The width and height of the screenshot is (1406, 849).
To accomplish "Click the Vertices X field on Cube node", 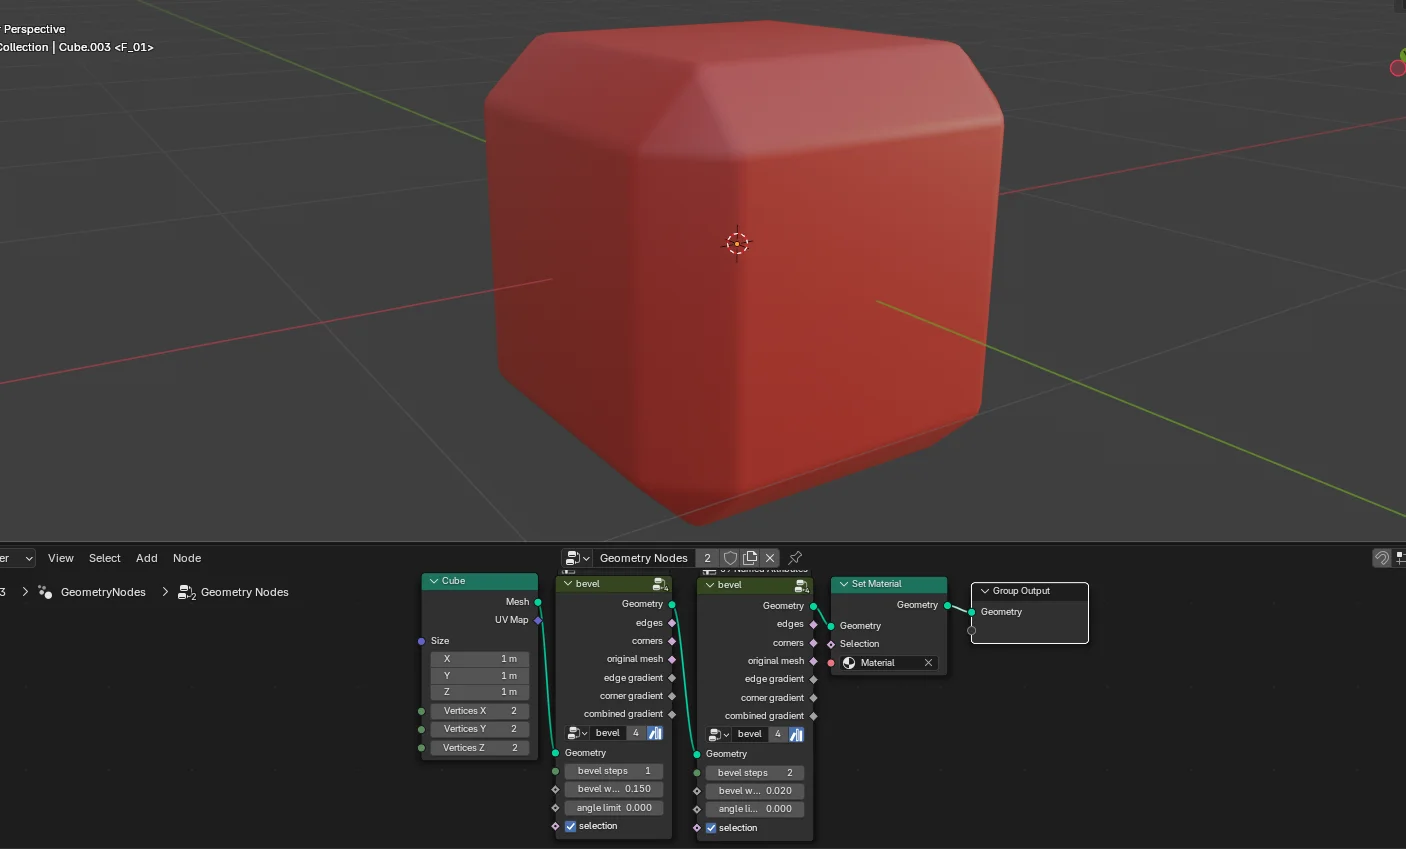I will [x=480, y=710].
